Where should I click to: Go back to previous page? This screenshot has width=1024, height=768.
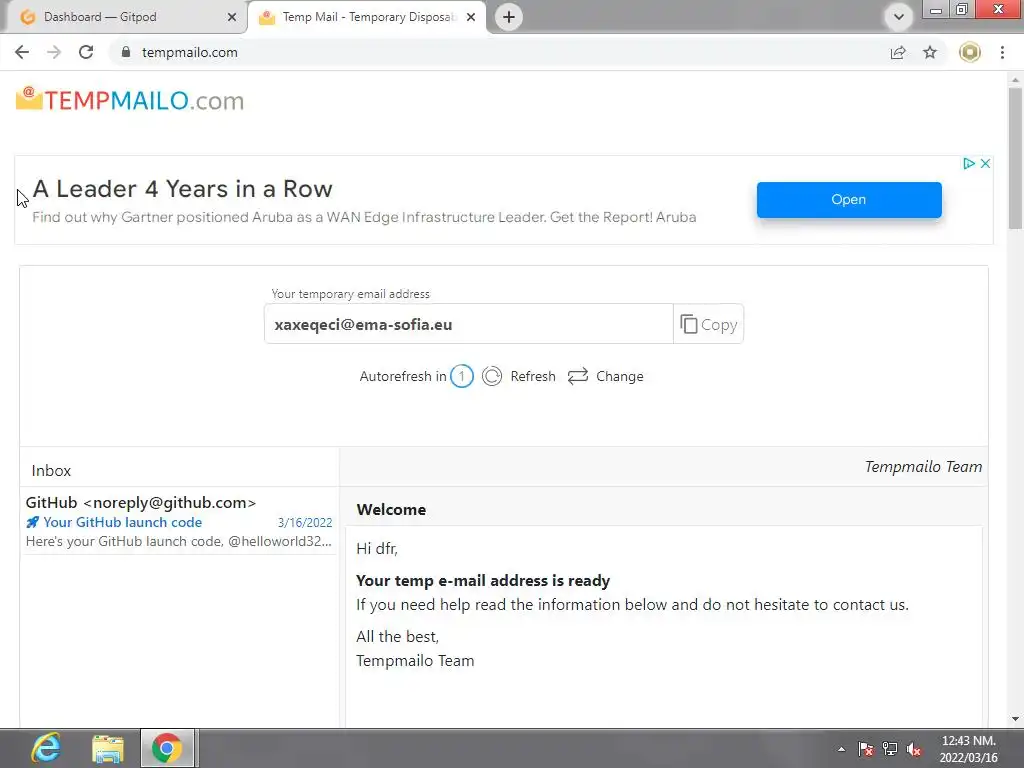tap(22, 52)
